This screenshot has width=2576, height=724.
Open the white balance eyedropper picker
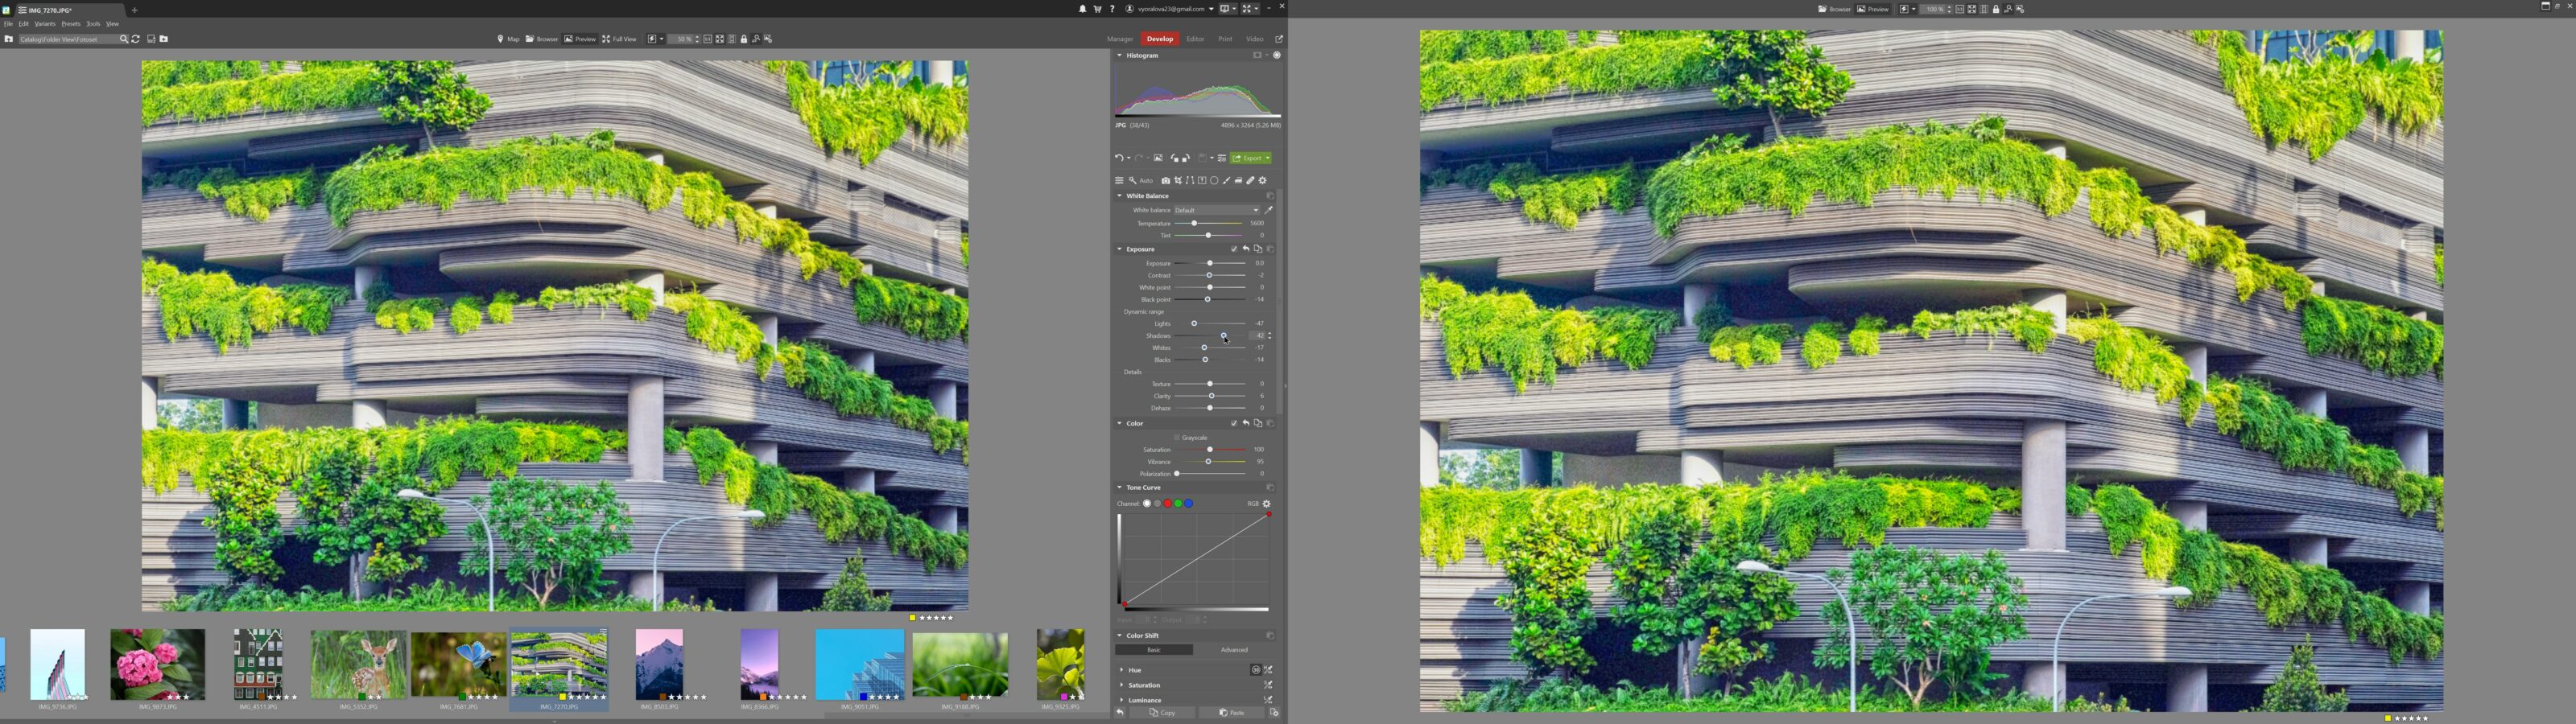coord(1269,210)
